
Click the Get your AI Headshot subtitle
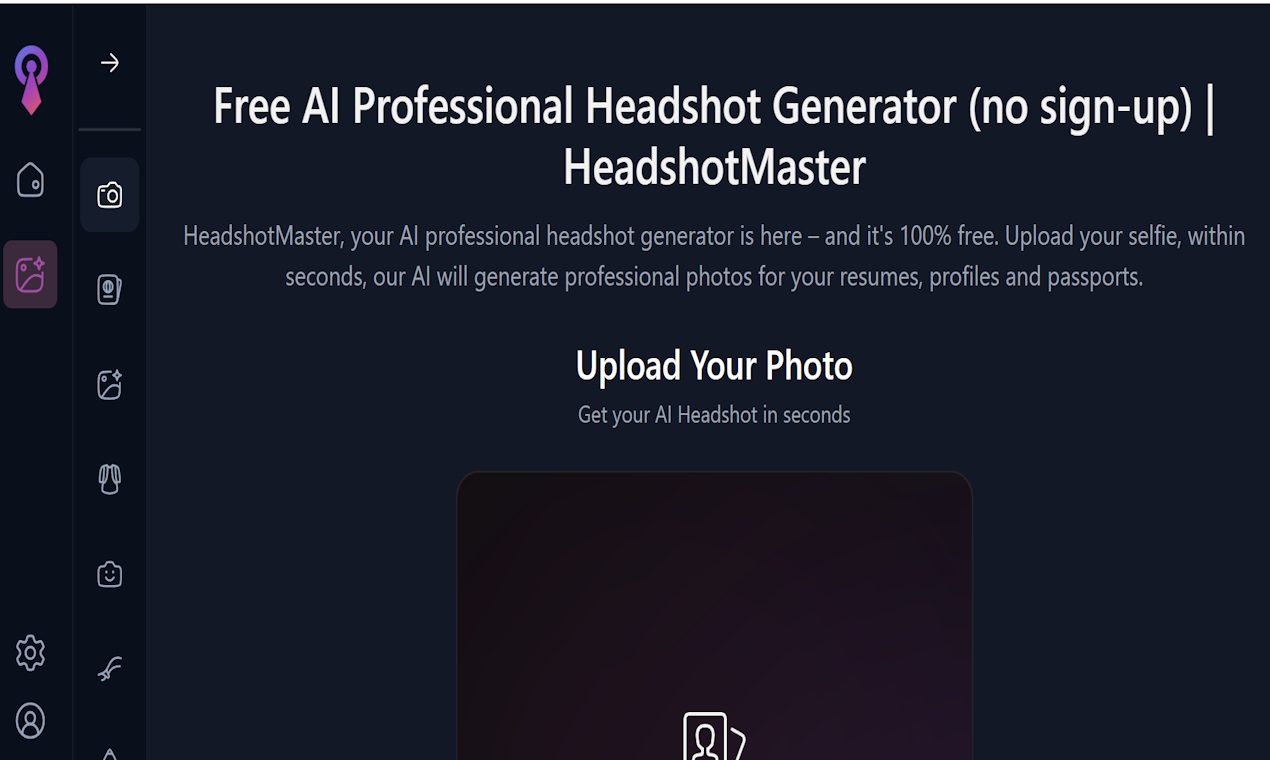(x=714, y=415)
